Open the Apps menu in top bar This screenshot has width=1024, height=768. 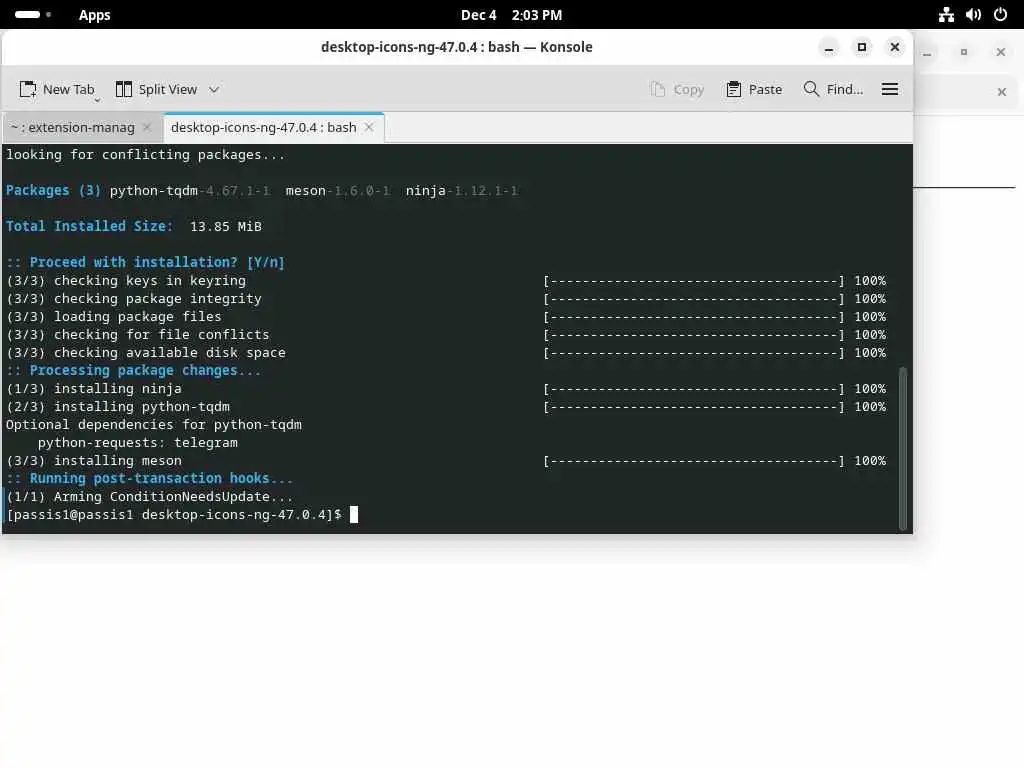[94, 15]
